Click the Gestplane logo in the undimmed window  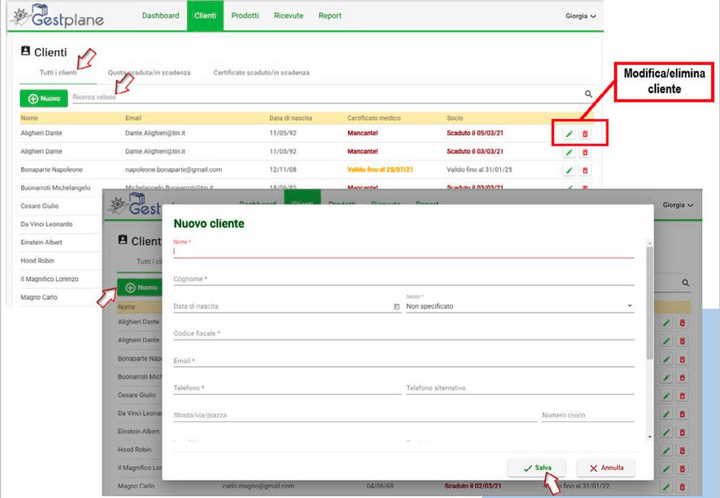pyautogui.click(x=58, y=16)
